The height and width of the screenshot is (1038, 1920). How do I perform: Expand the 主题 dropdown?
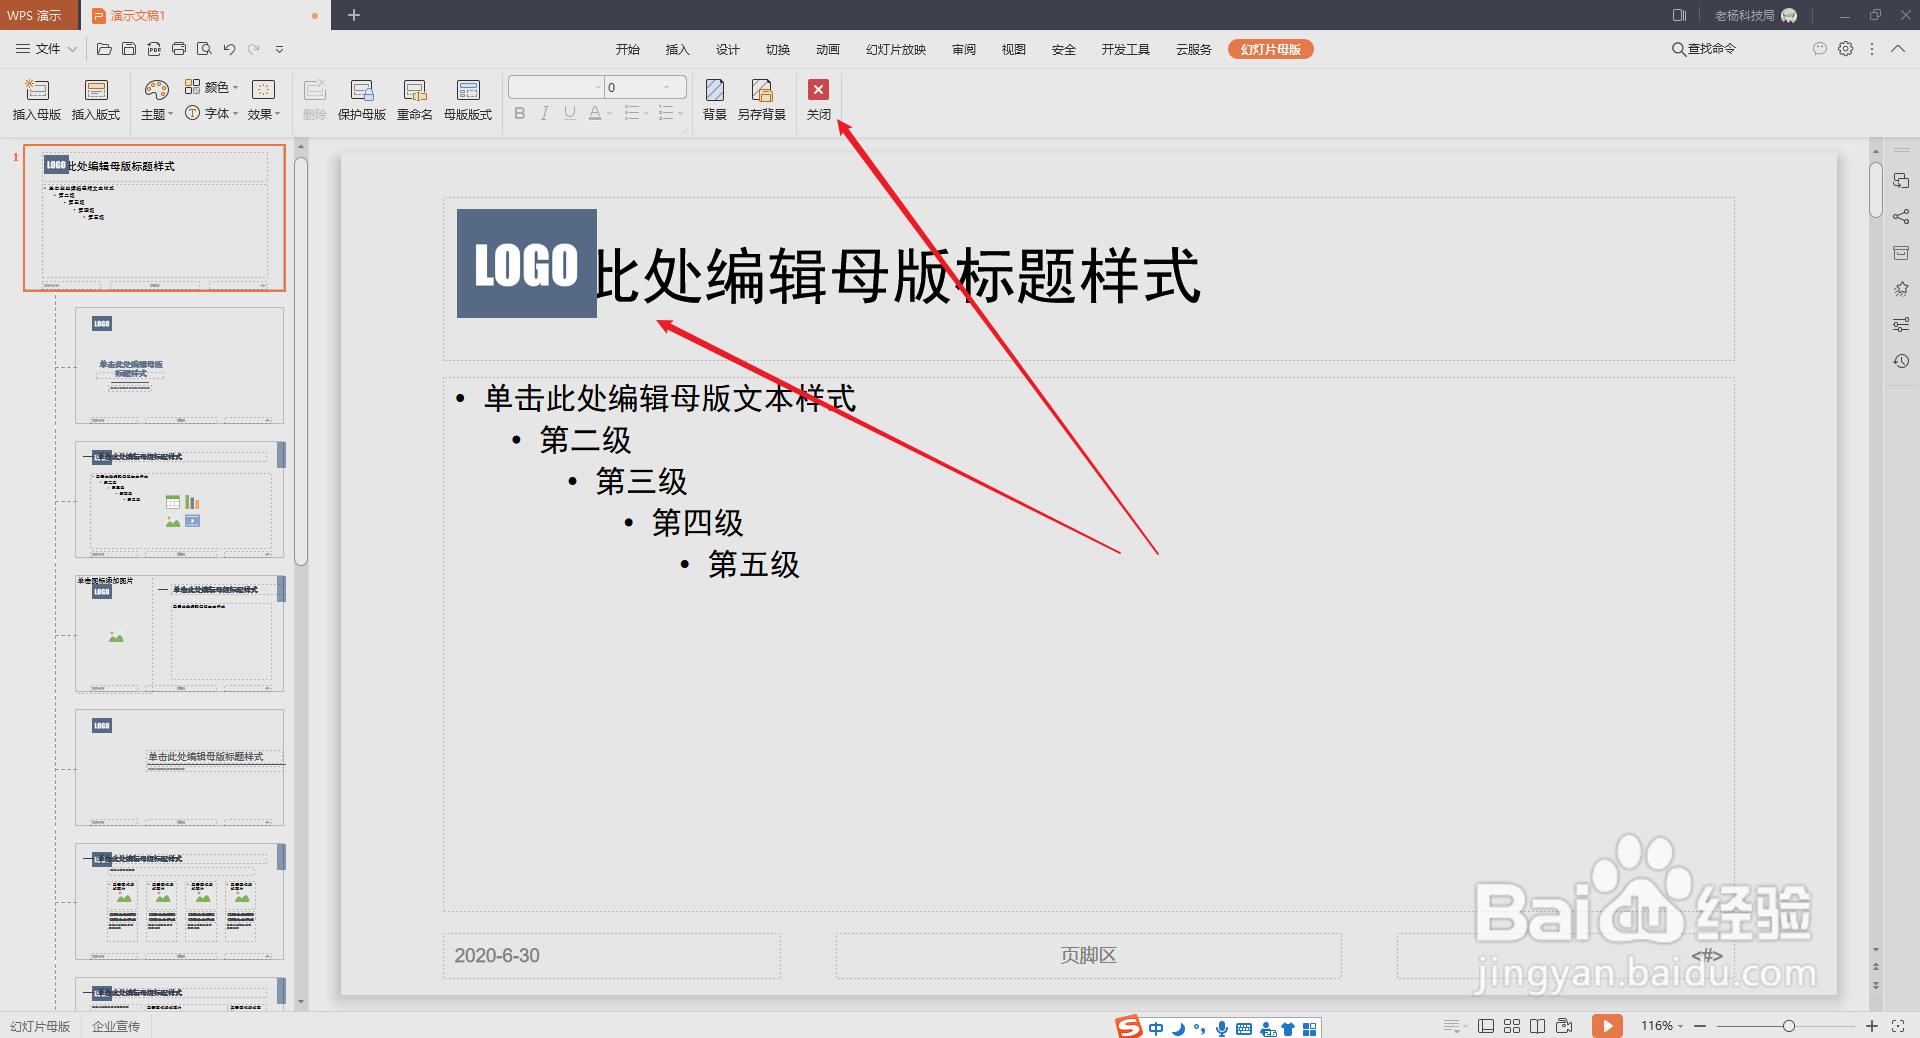pos(156,113)
